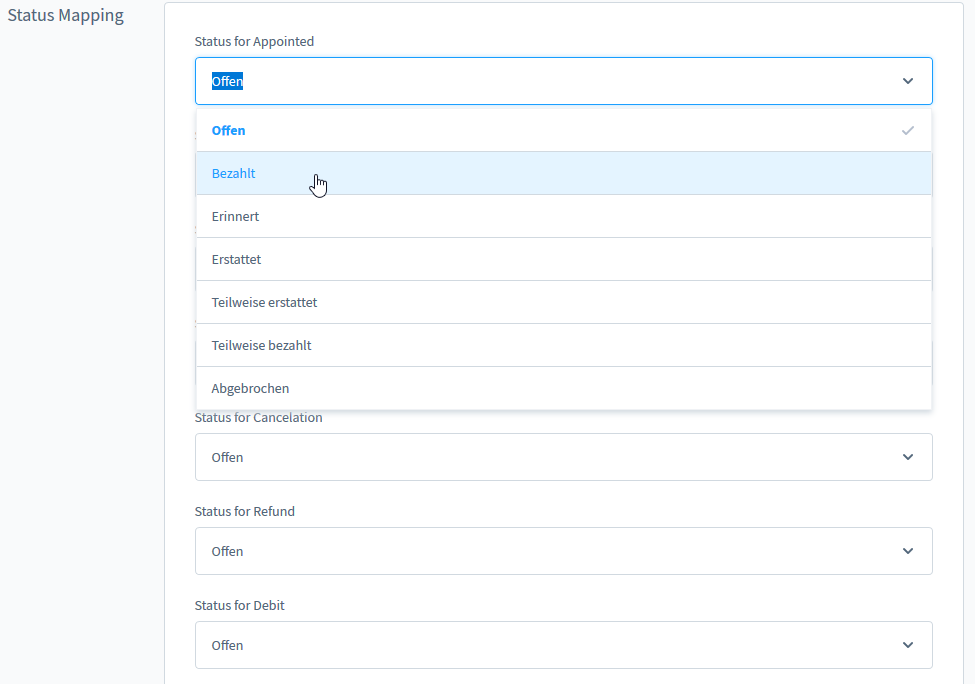The width and height of the screenshot is (975, 684).
Task: Click the highlighted Offen text in Appointed field
Action: (227, 81)
